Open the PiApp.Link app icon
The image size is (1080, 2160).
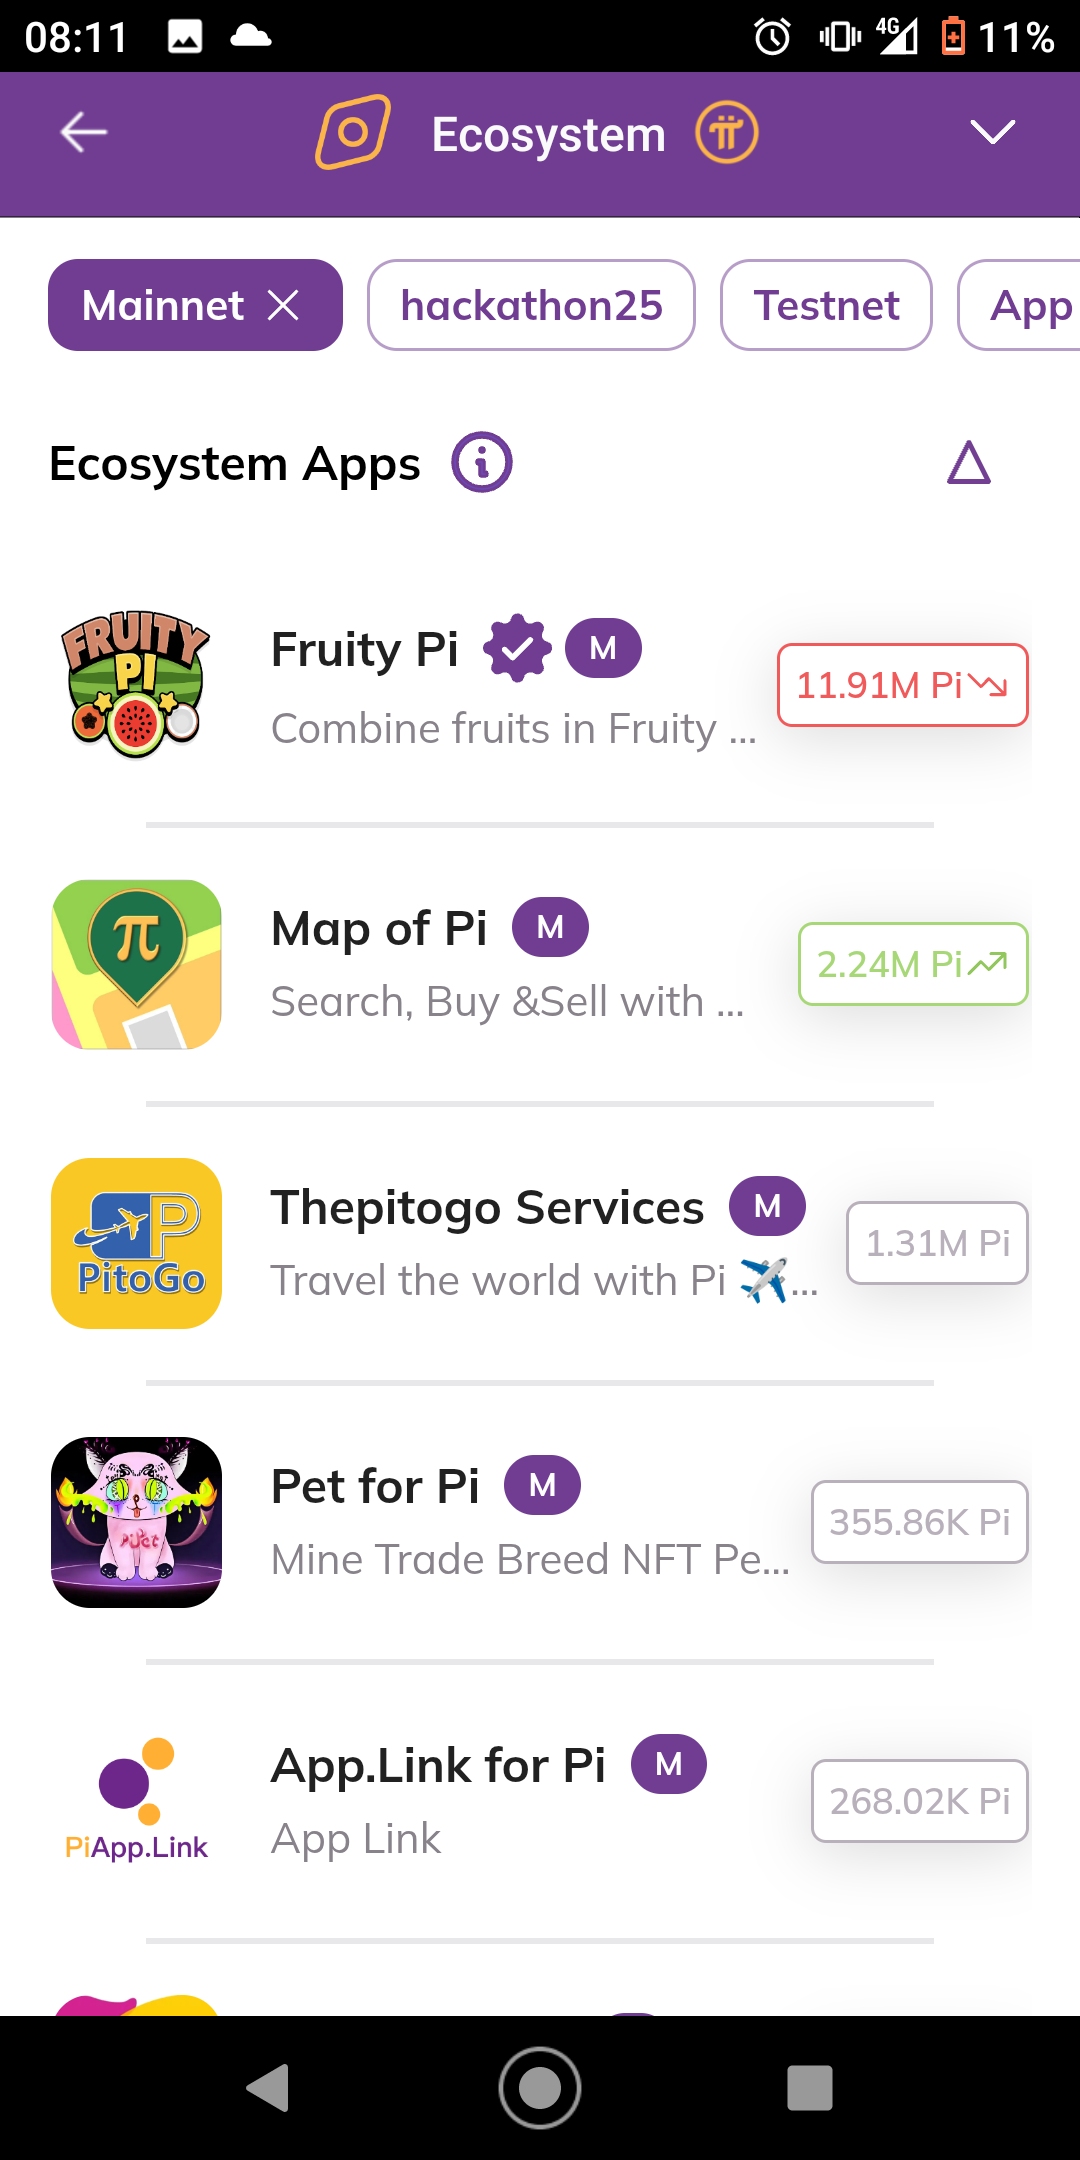pyautogui.click(x=136, y=1800)
